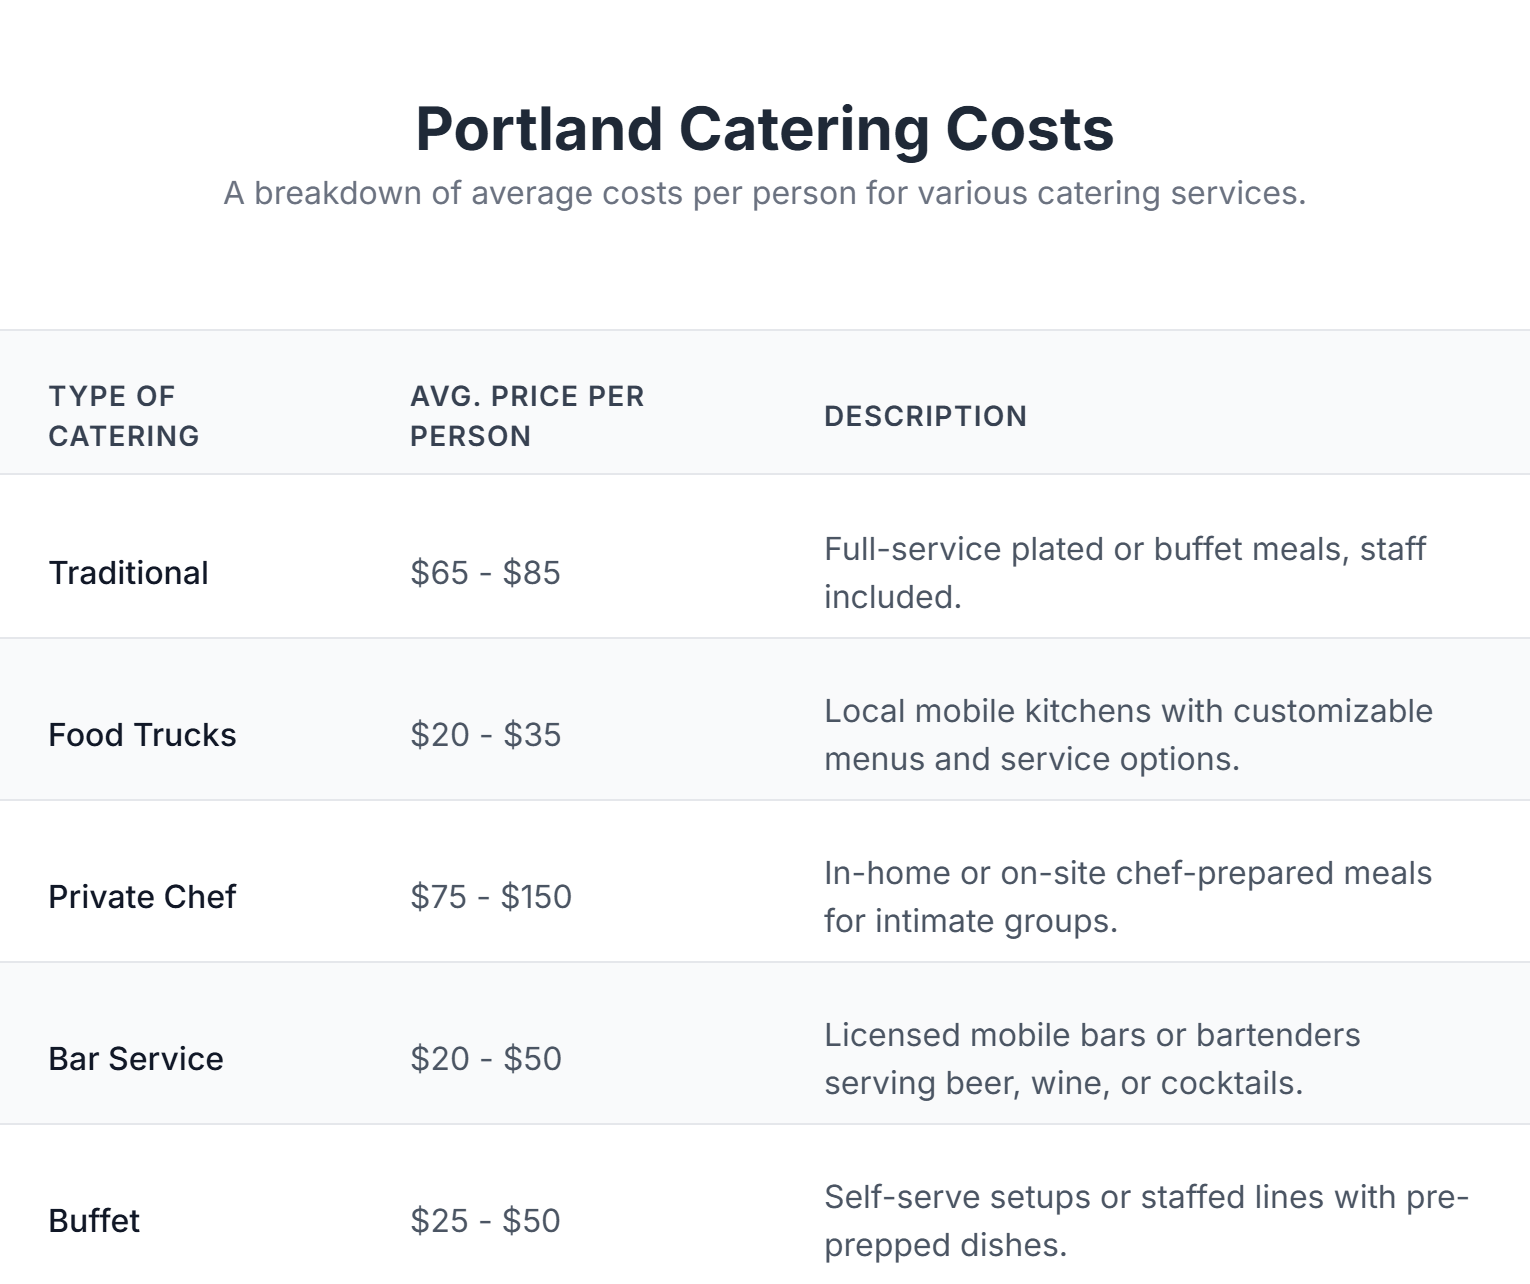Click the self-serve setups description text
1530x1284 pixels.
click(1146, 1221)
